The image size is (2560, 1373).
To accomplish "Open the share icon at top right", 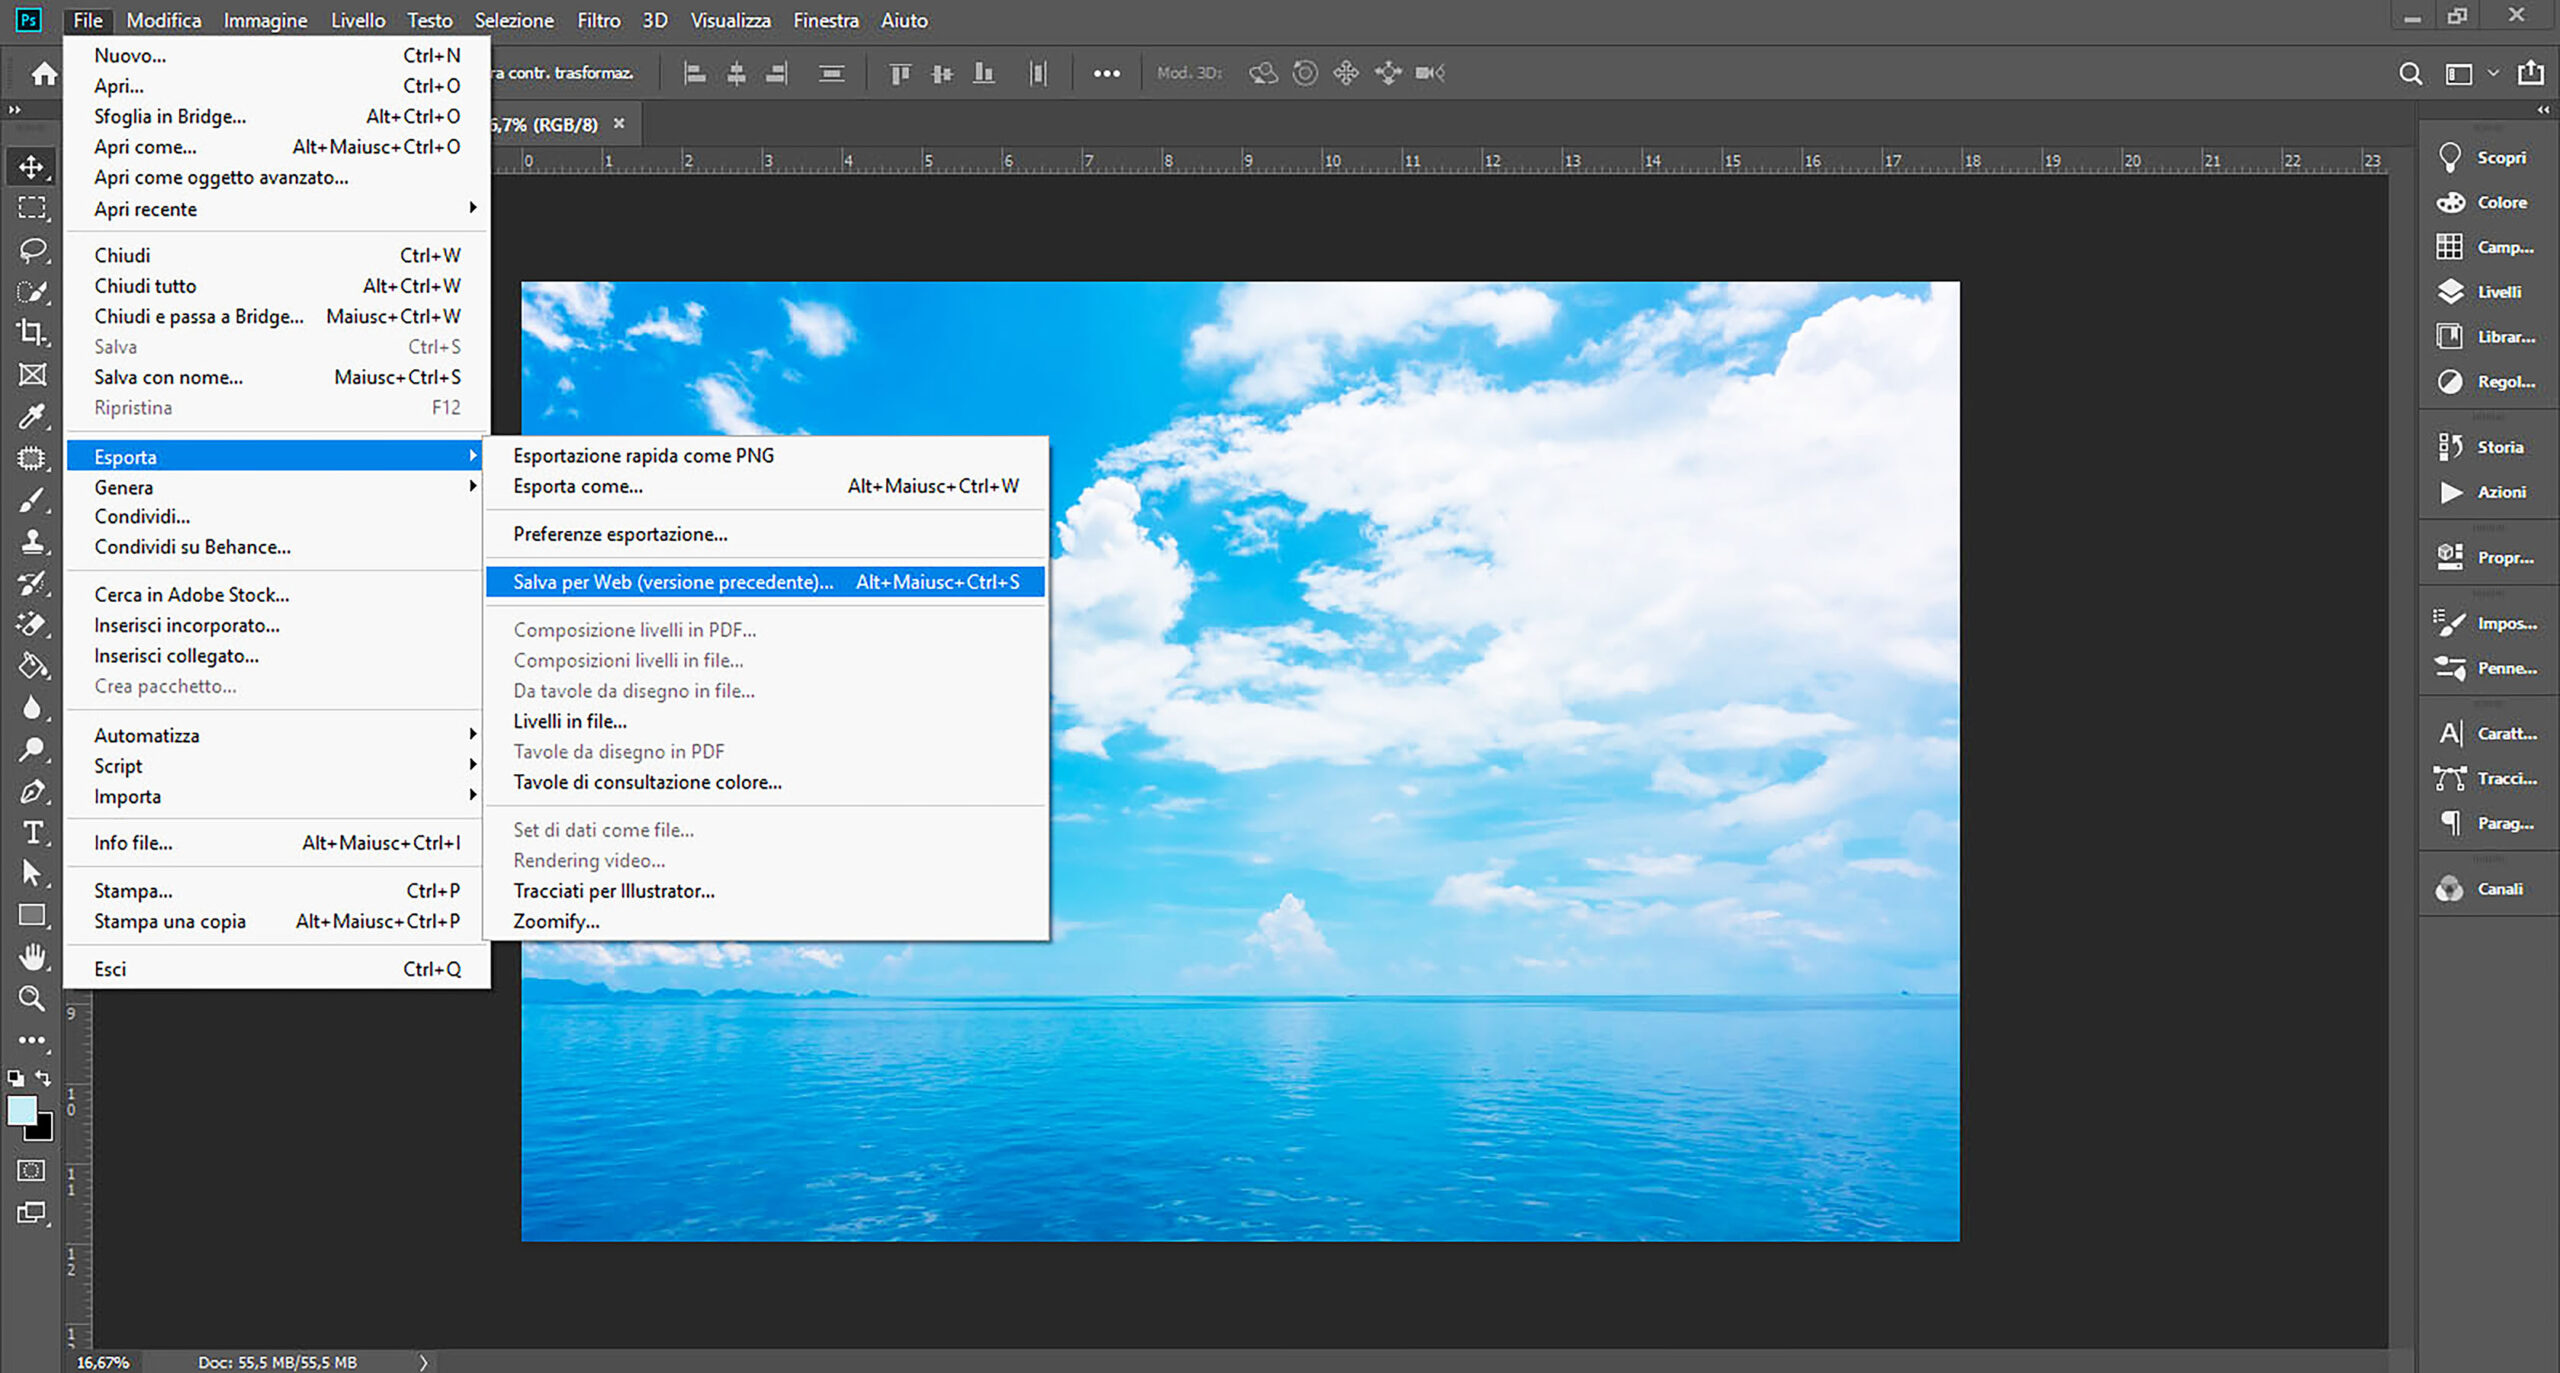I will click(2531, 72).
